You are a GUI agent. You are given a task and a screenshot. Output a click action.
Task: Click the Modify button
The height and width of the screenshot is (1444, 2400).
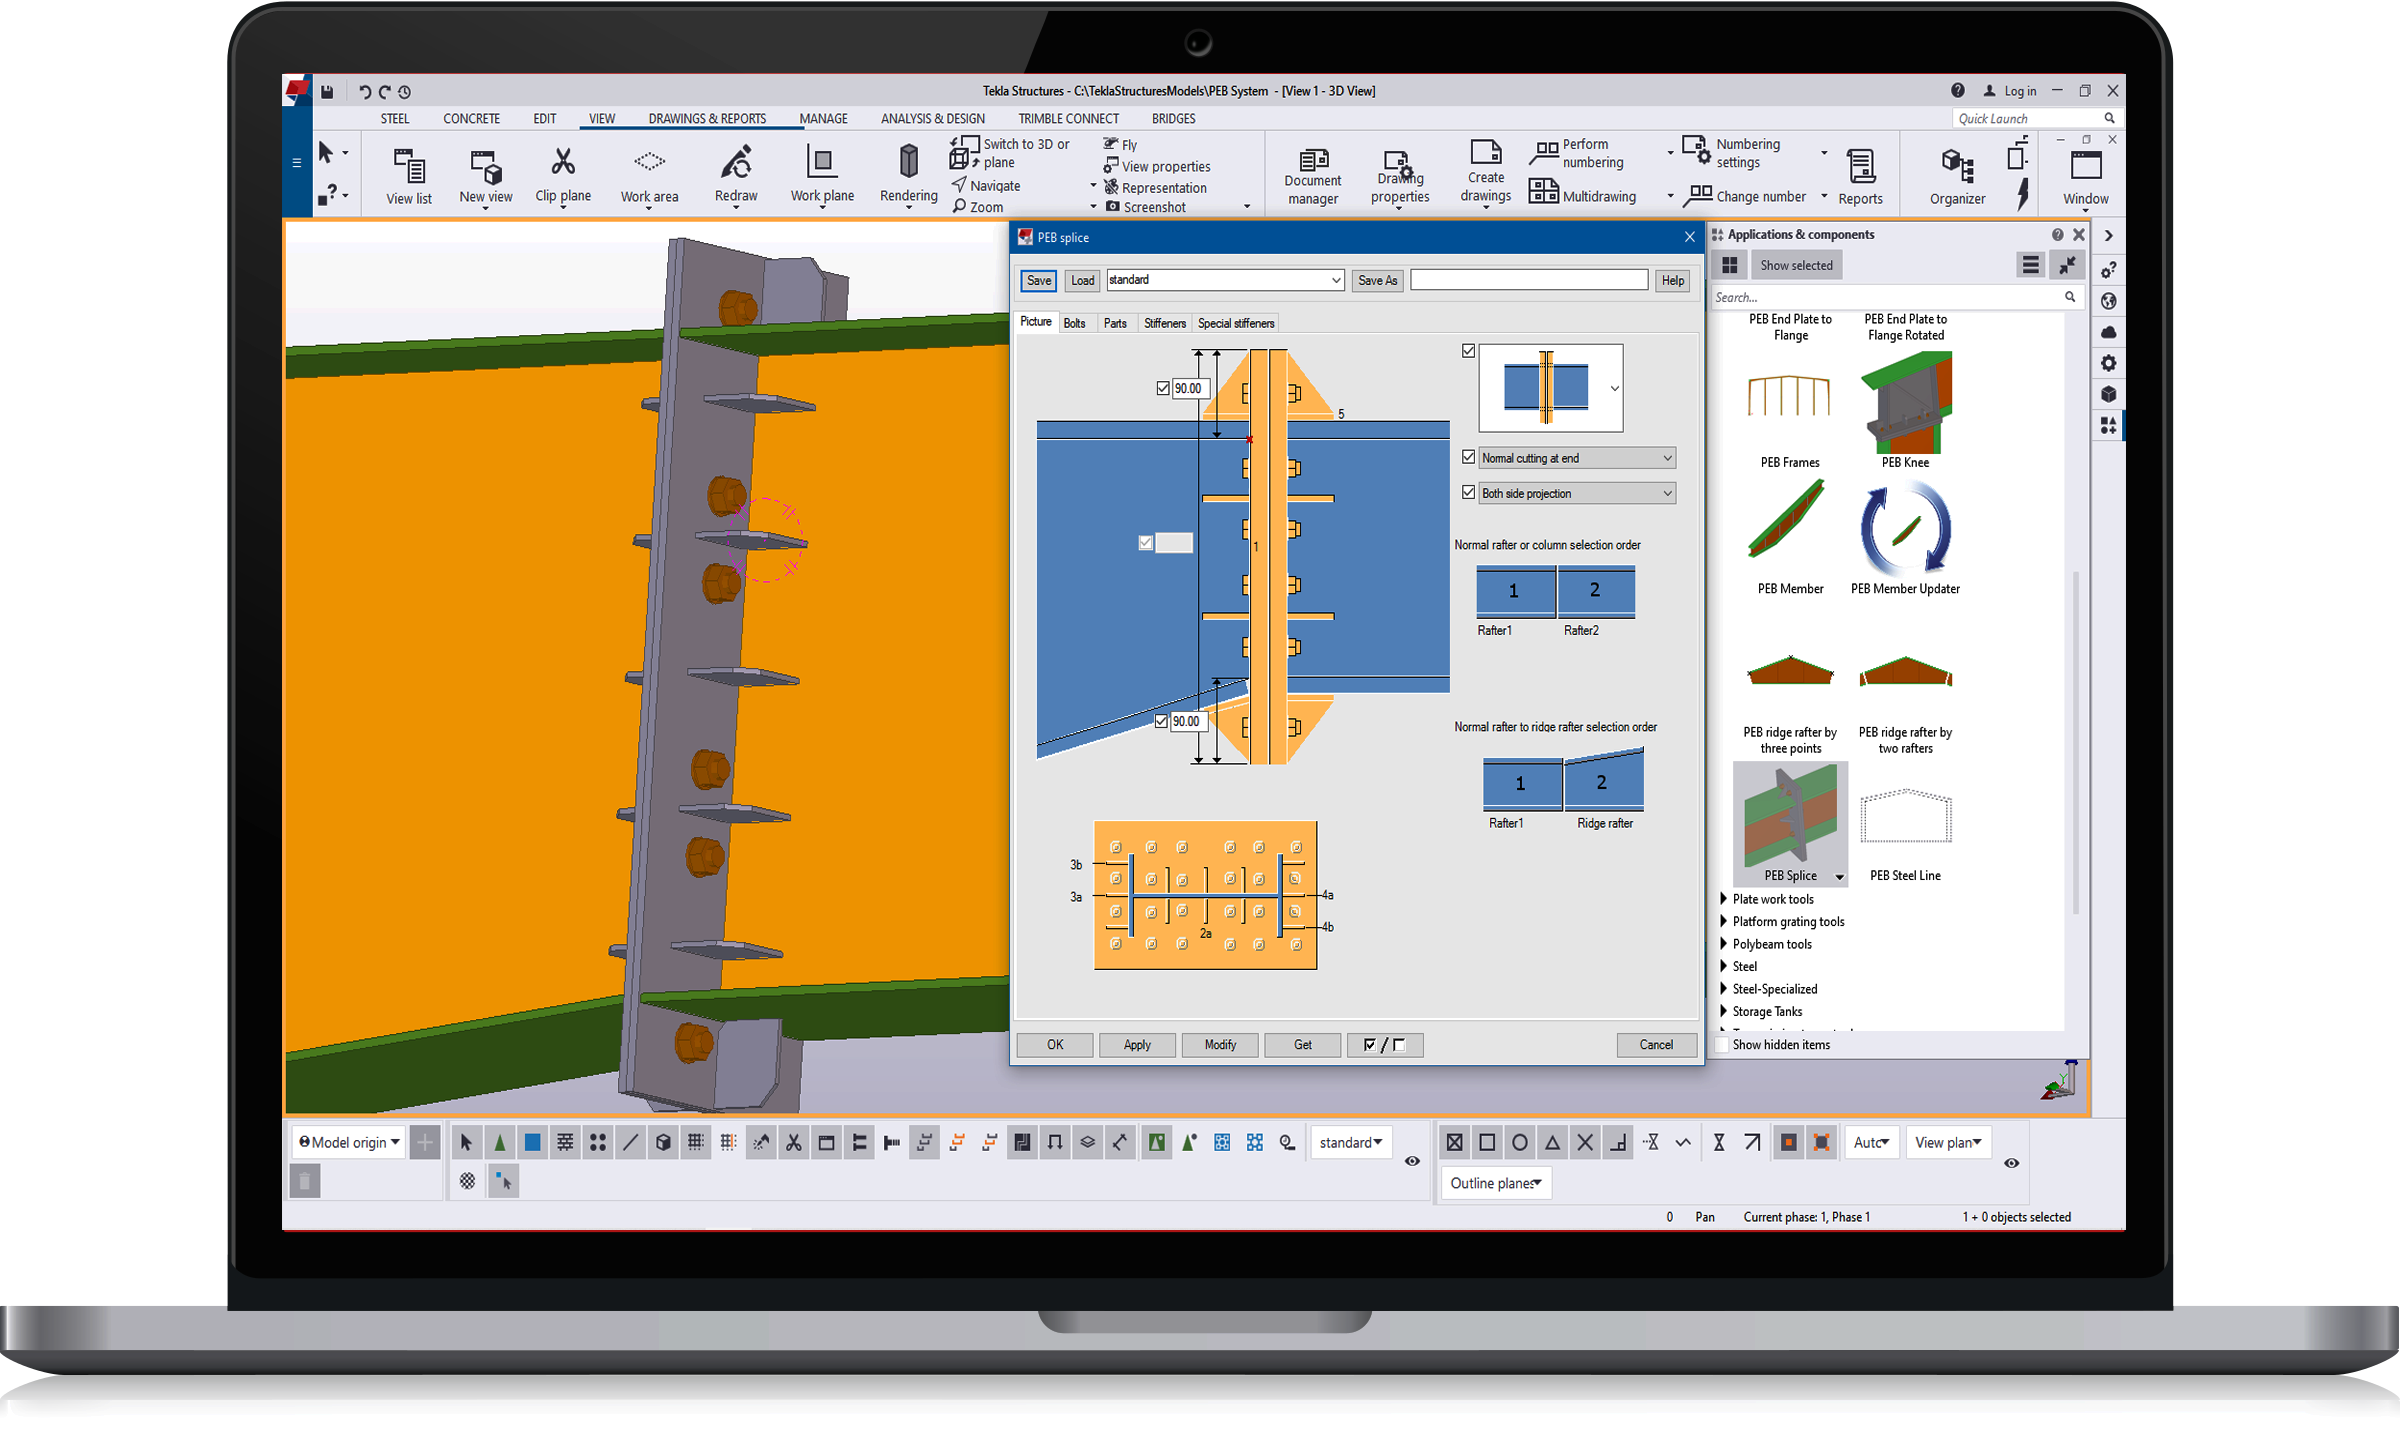pyautogui.click(x=1220, y=1045)
